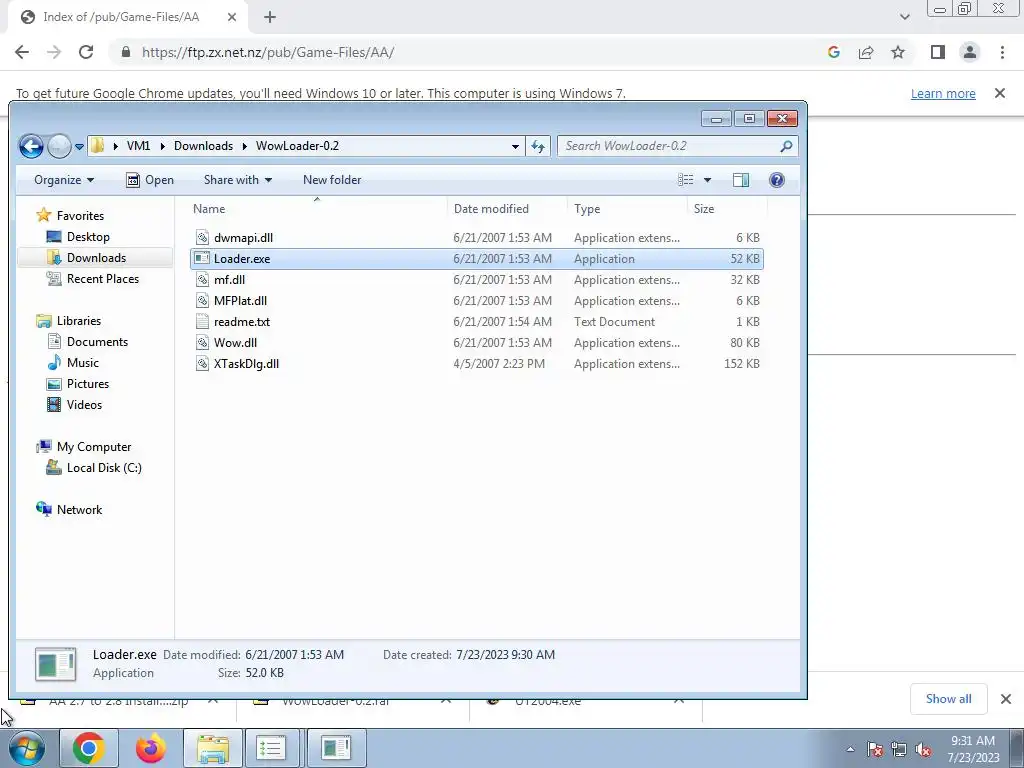1024x768 pixels.
Task: Open the Organize menu
Action: click(64, 180)
